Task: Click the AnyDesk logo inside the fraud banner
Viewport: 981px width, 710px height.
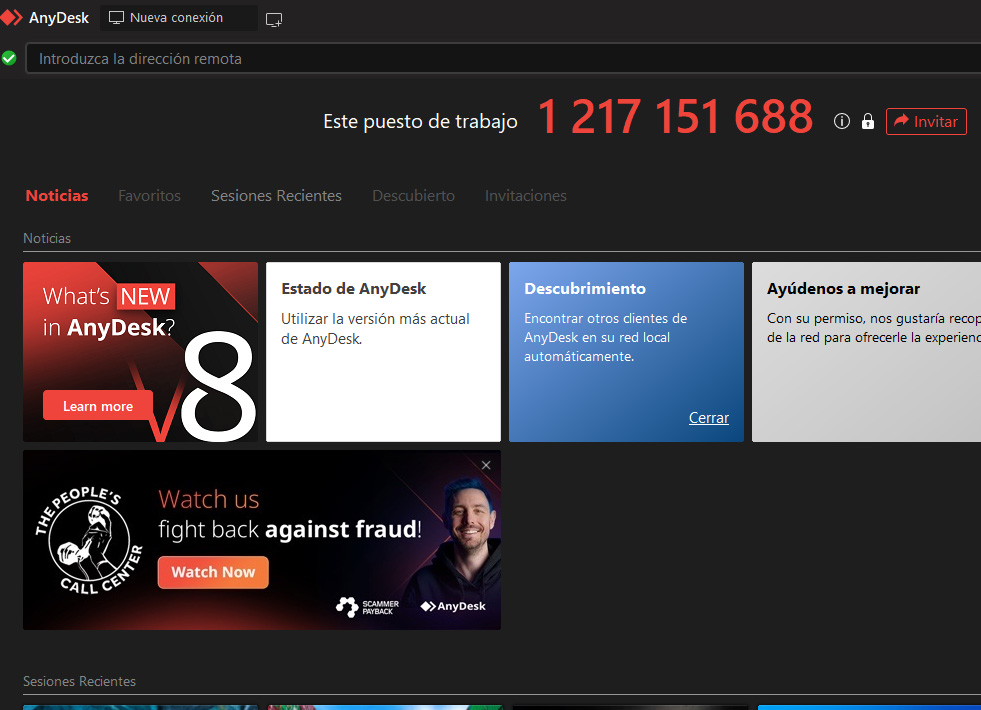Action: click(452, 606)
